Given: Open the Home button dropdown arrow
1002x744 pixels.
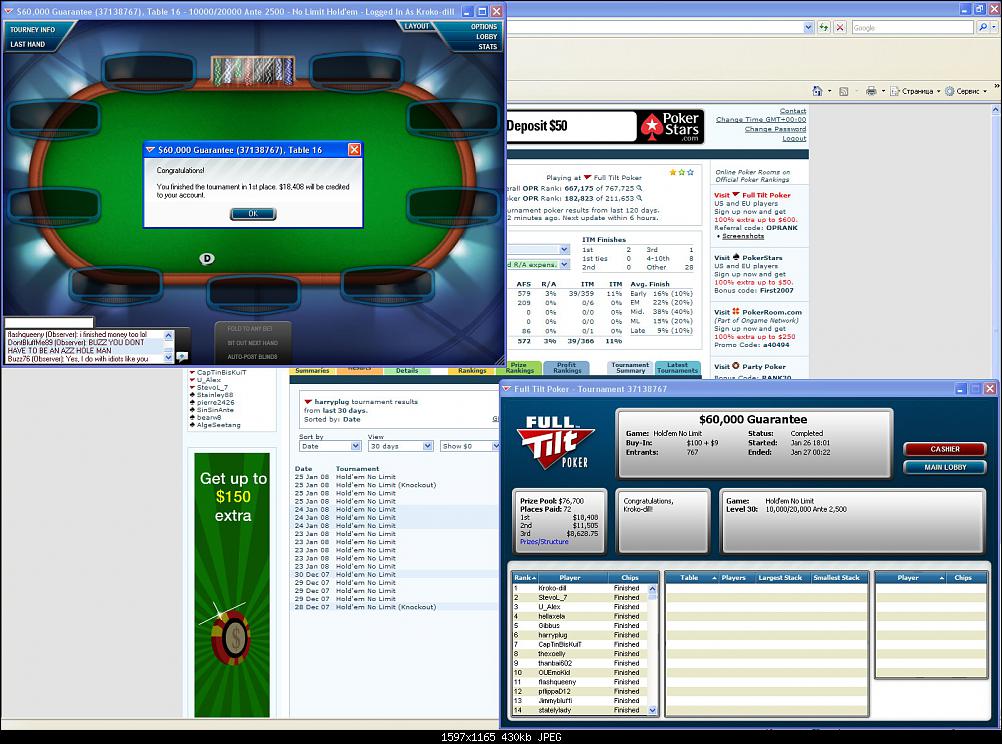Looking at the screenshot, I should [829, 91].
